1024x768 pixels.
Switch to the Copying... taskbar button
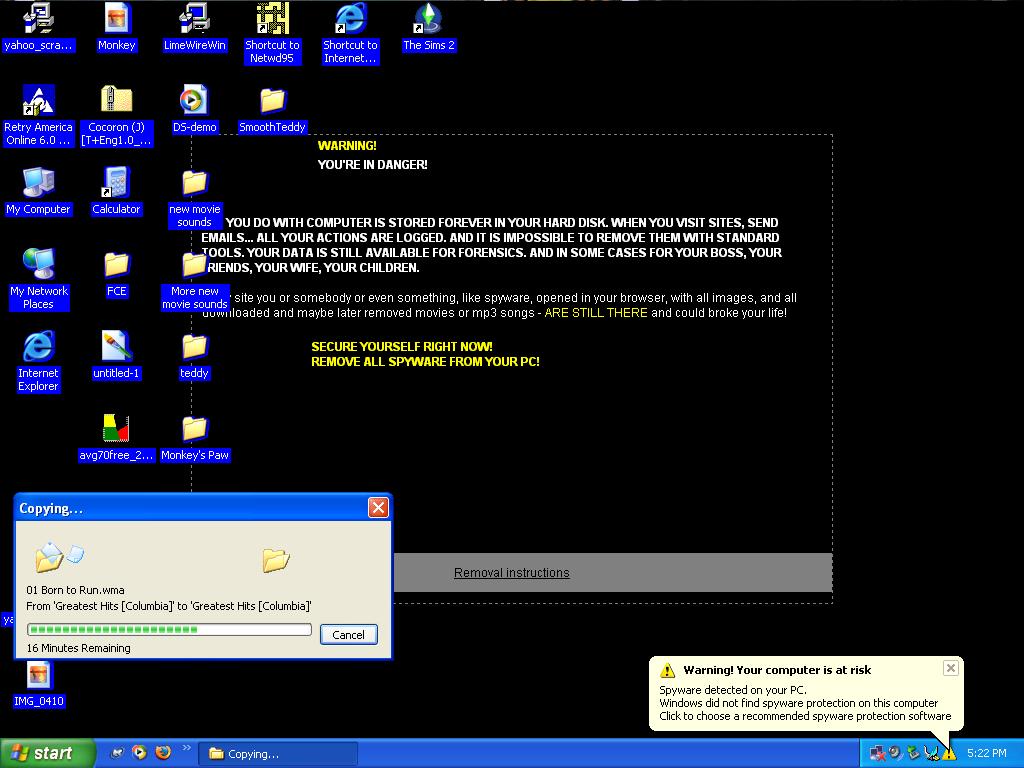[279, 754]
